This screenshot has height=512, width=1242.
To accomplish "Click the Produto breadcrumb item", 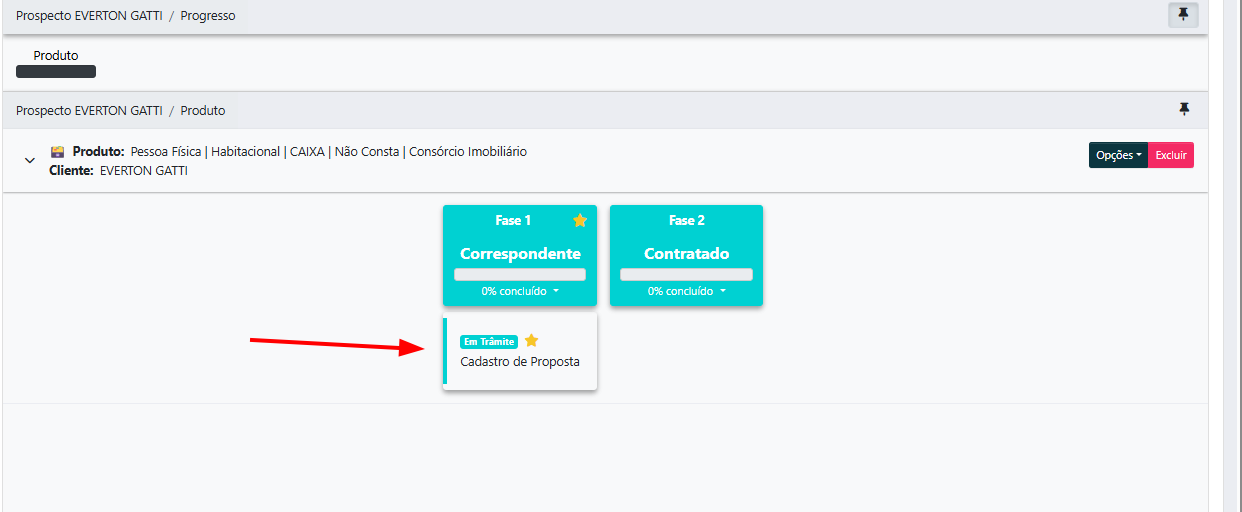I will (x=203, y=110).
